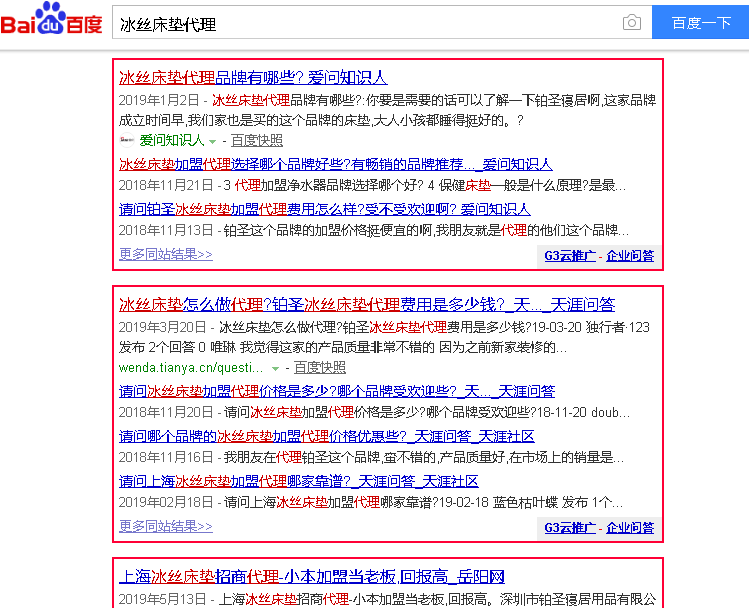Open 百度快照 for the 爱问知识人 result
The image size is (749, 608).
[x=257, y=140]
